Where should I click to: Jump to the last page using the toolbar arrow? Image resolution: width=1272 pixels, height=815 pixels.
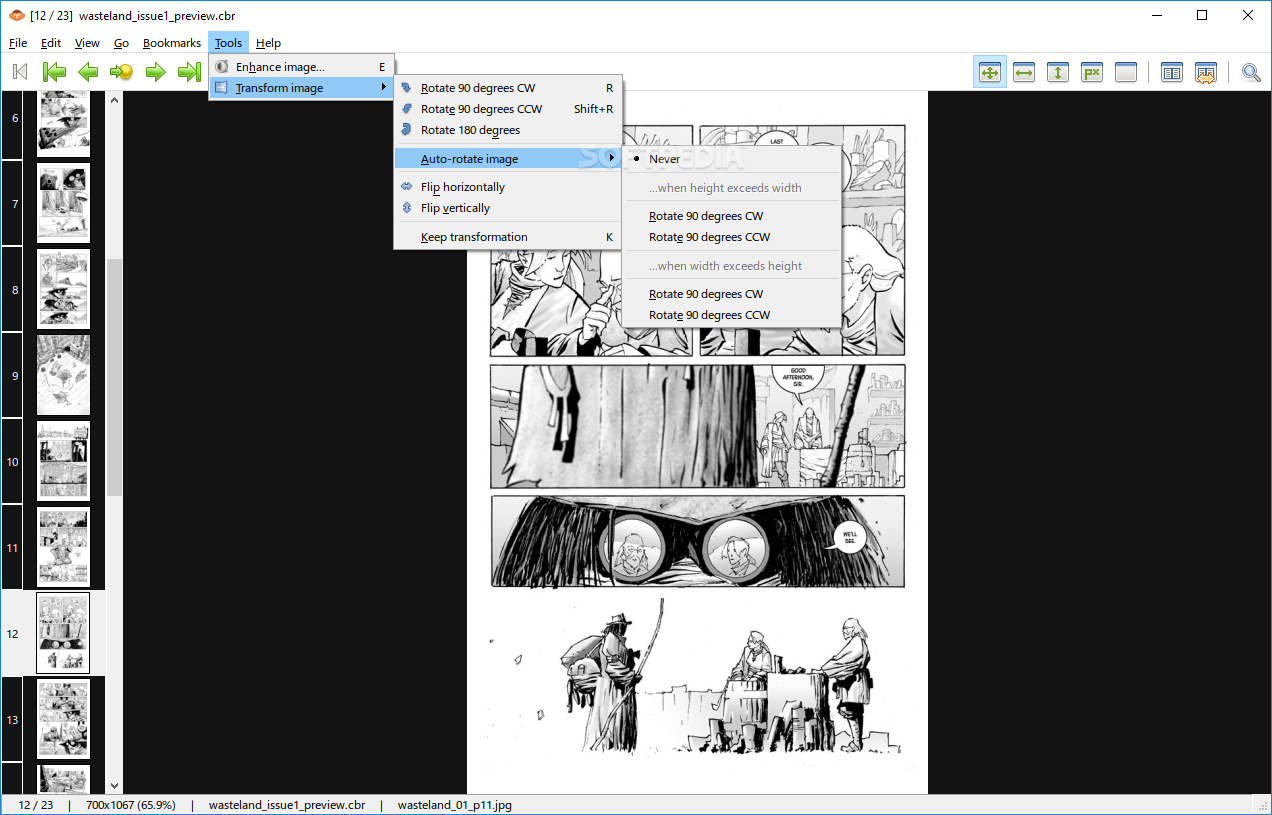[x=189, y=72]
